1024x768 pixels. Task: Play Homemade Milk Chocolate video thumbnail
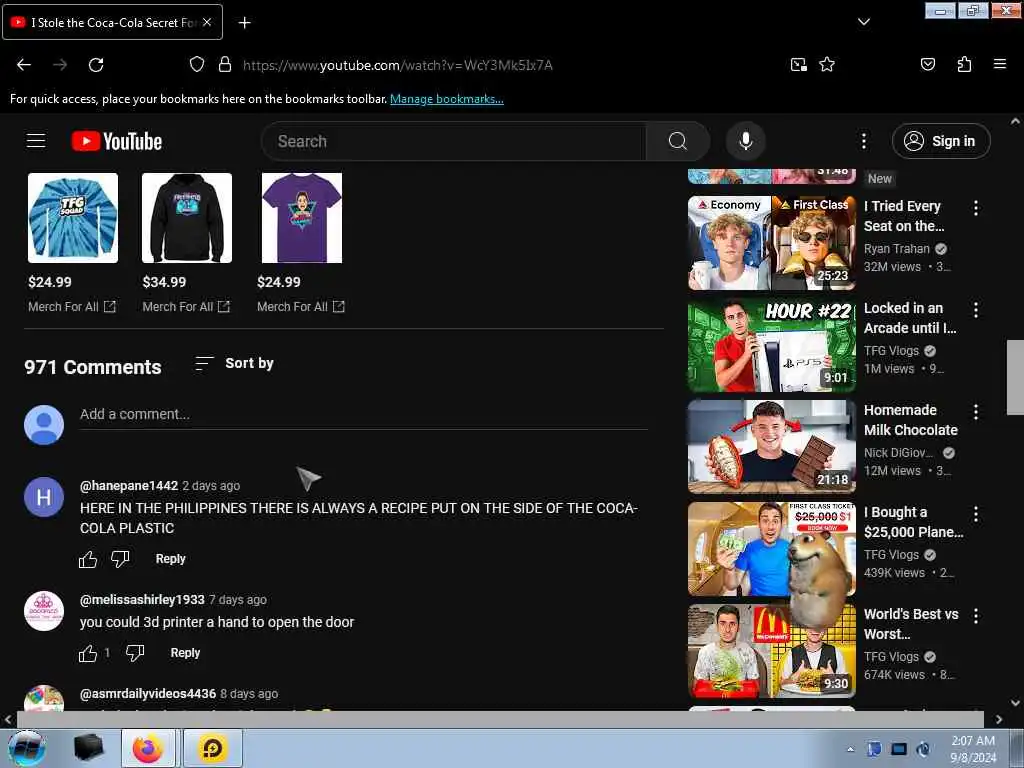[772, 447]
